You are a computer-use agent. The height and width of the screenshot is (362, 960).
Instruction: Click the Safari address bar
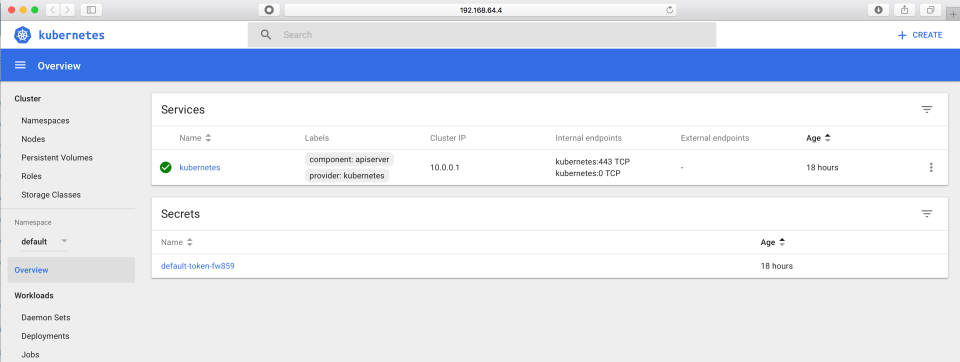tap(481, 10)
